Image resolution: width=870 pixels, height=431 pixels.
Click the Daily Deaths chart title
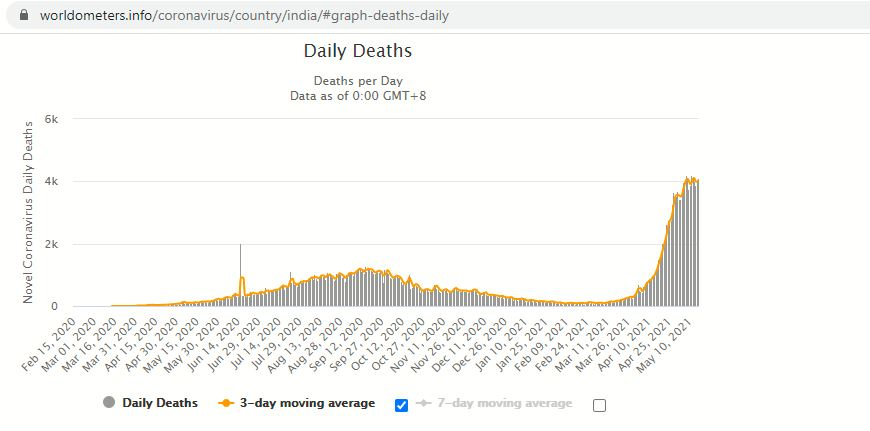[x=357, y=51]
